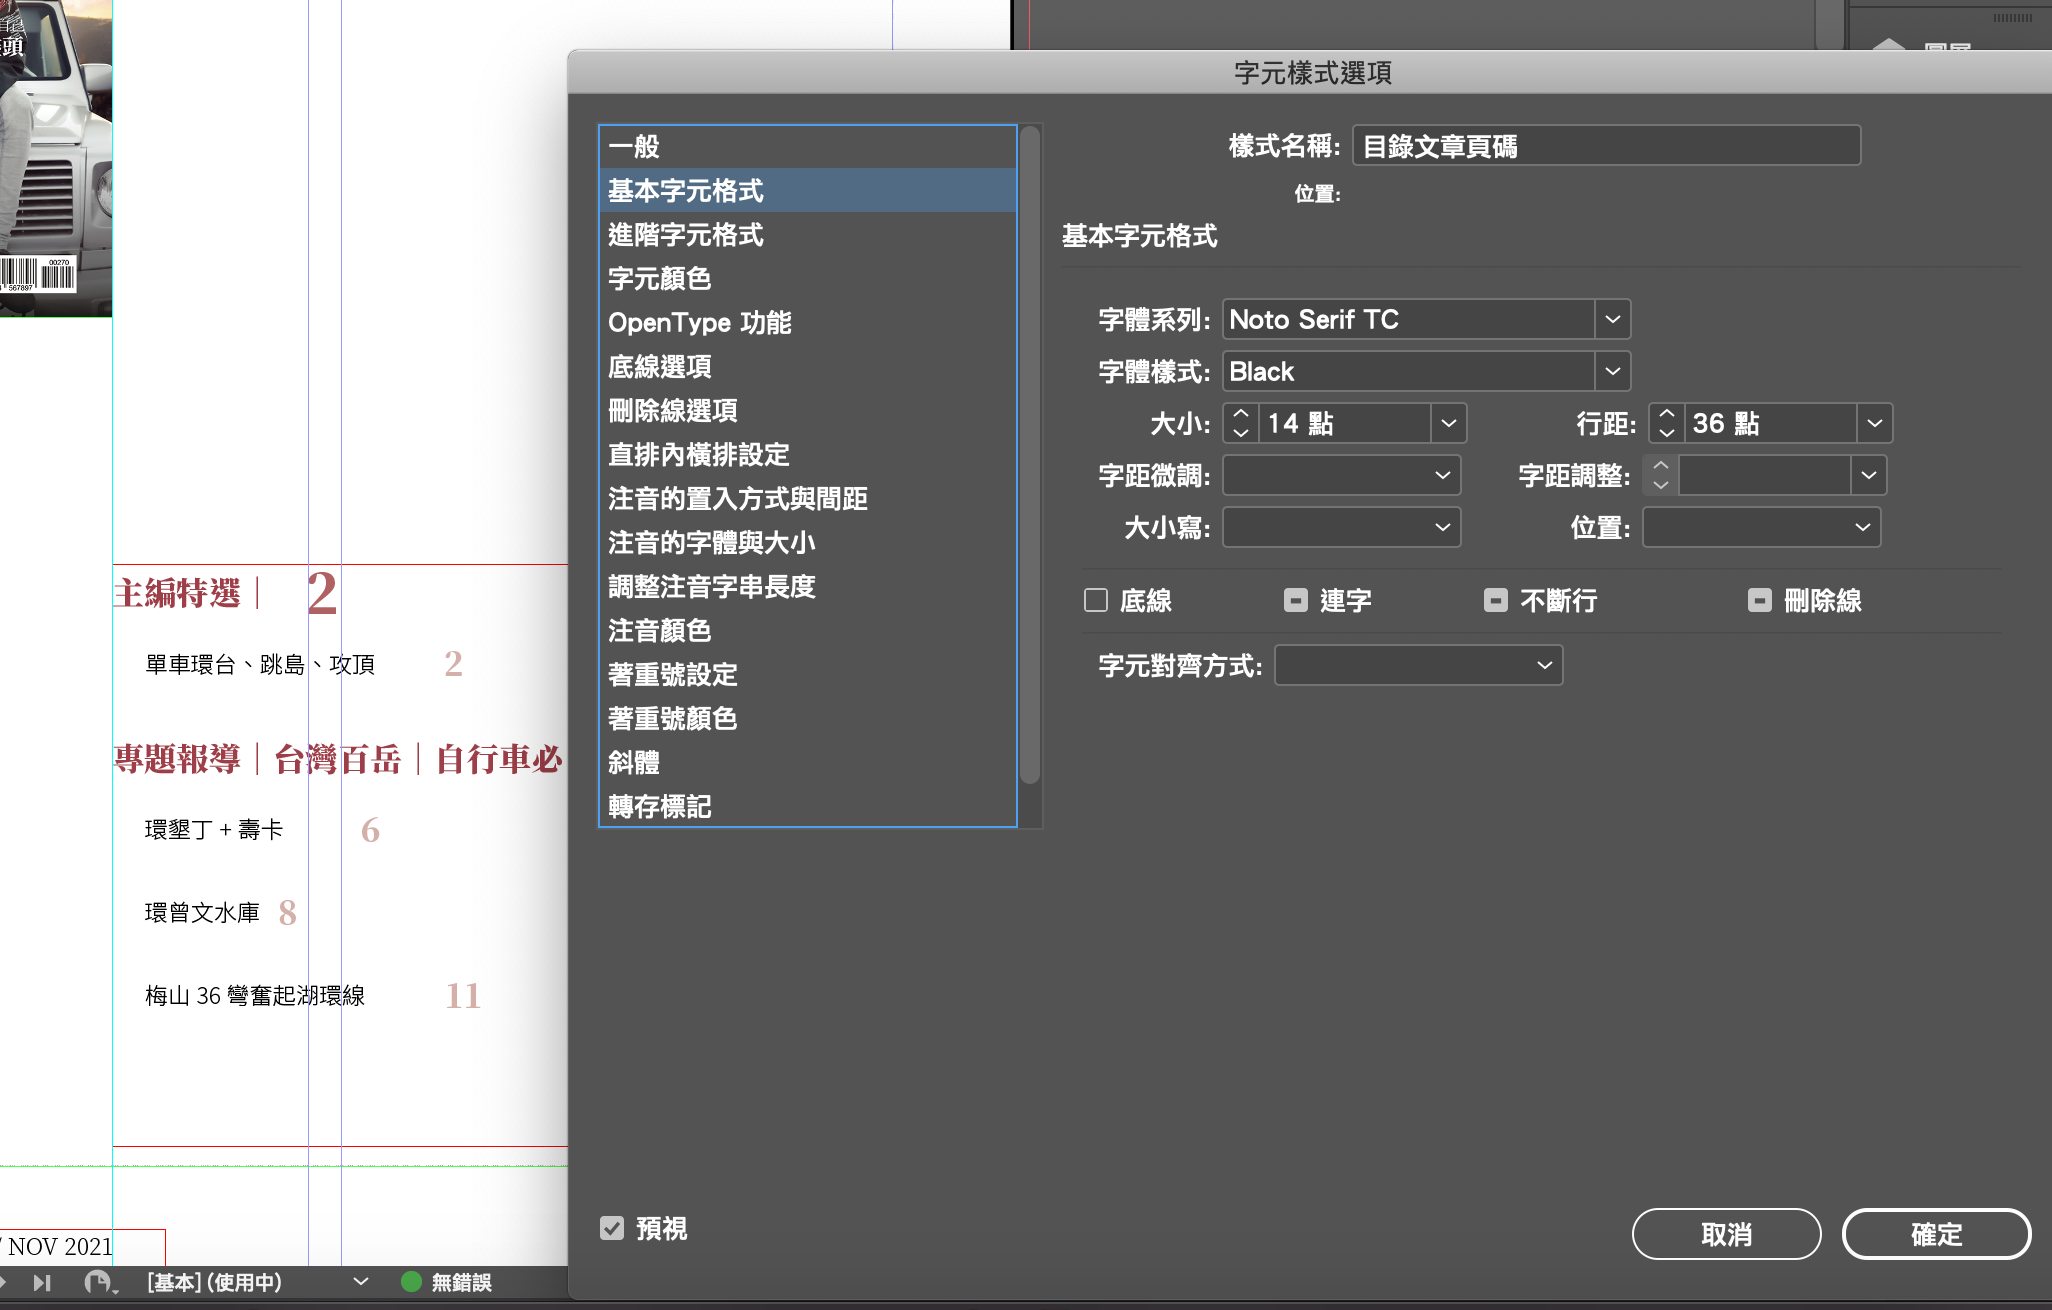Image resolution: width=2052 pixels, height=1310 pixels.
Task: Increase font size with the up stepper arrow
Action: pos(1241,414)
